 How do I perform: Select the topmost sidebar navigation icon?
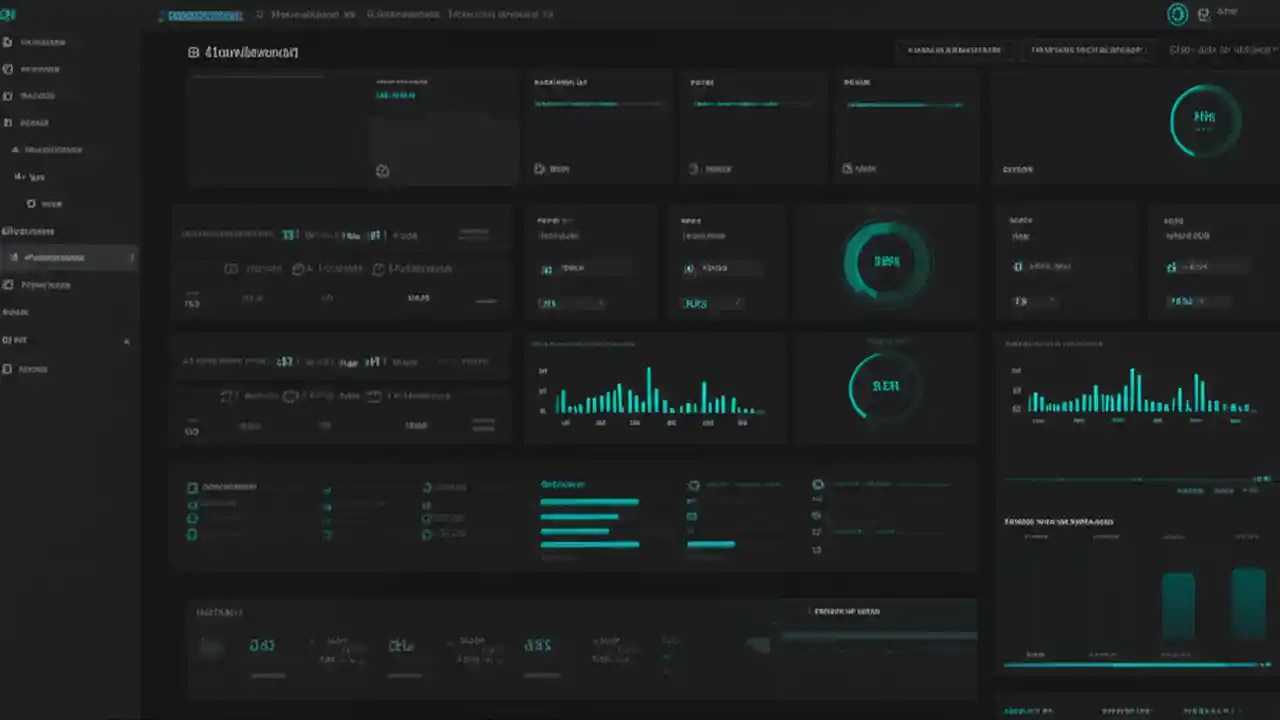coord(8,42)
